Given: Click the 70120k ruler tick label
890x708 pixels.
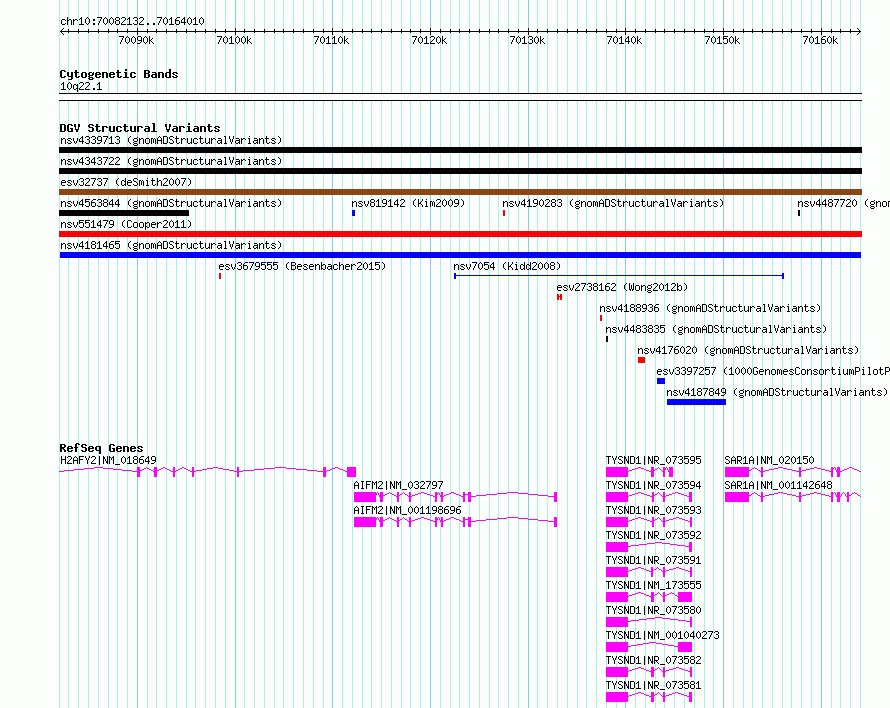Looking at the screenshot, I should 429,40.
